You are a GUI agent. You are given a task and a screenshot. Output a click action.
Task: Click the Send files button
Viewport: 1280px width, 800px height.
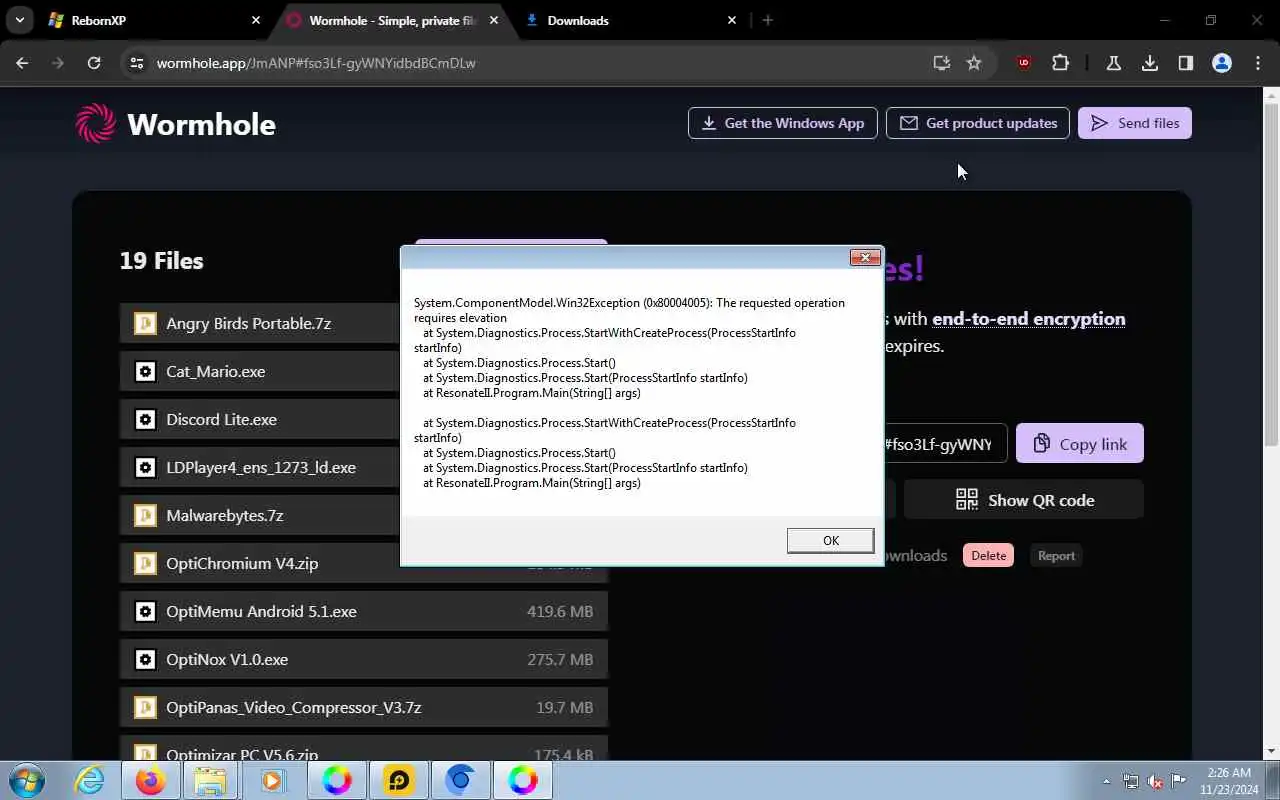click(x=1135, y=123)
